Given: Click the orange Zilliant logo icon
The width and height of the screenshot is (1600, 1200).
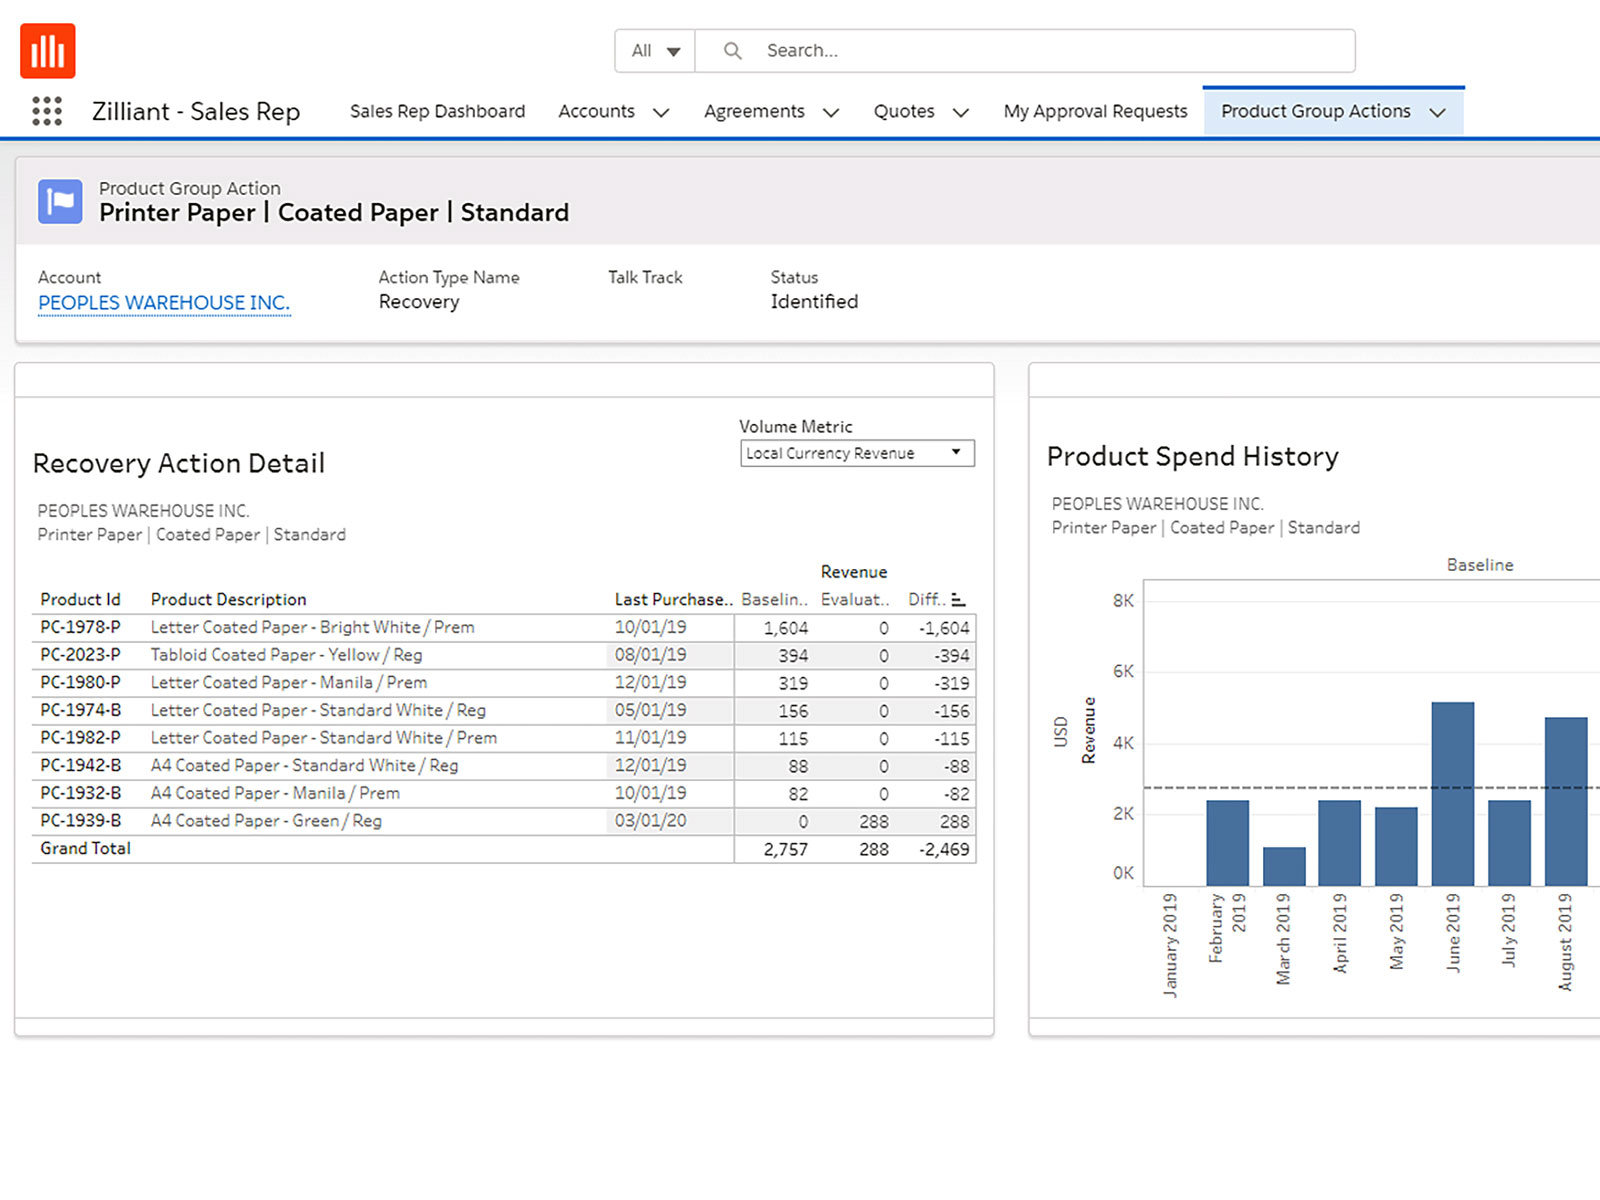Looking at the screenshot, I should [48, 51].
